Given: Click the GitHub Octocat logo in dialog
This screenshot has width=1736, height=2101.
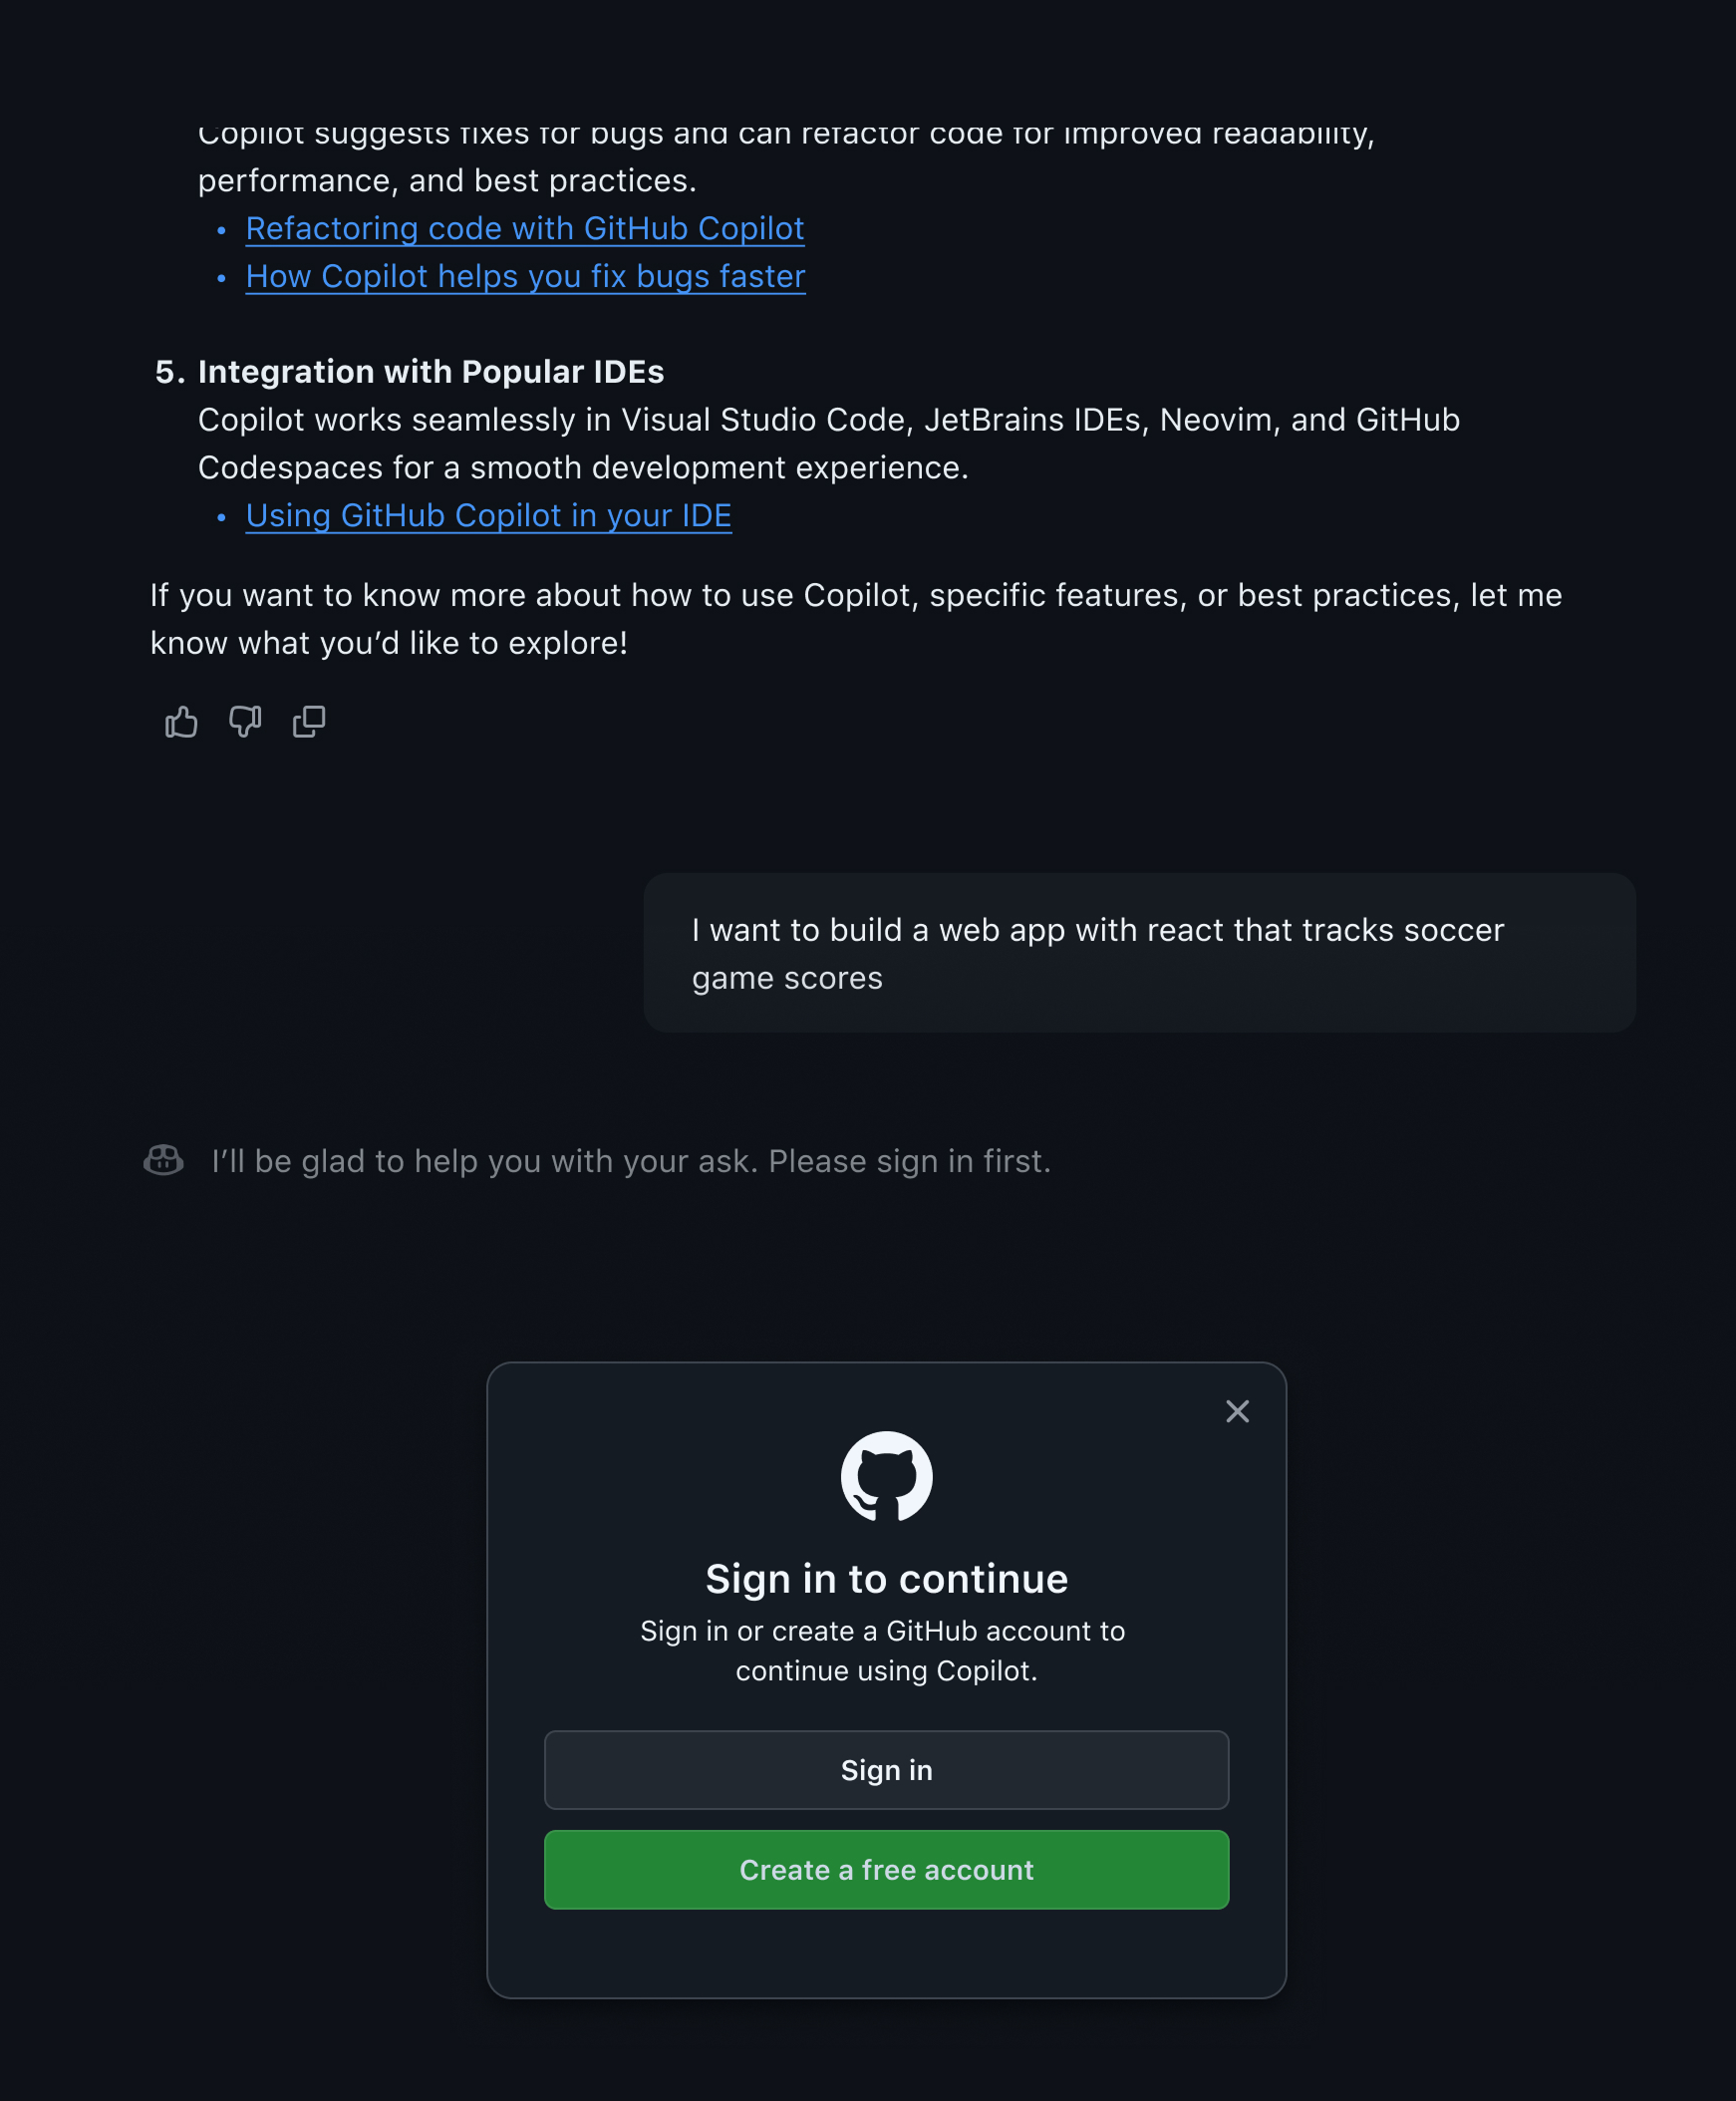Looking at the screenshot, I should pyautogui.click(x=886, y=1476).
